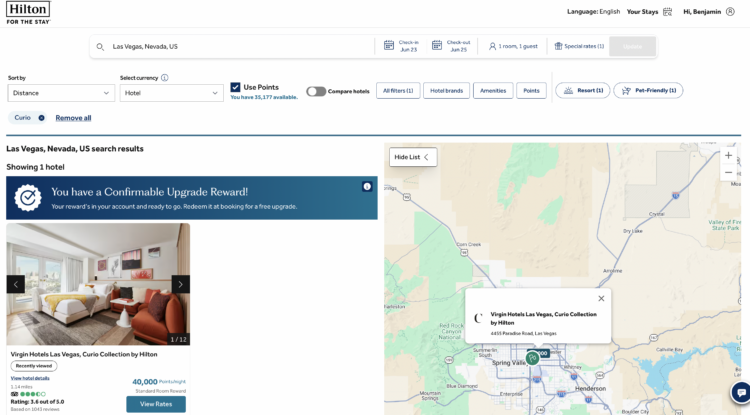This screenshot has width=750, height=415.
Task: Click the Remove all link
Action: click(73, 118)
